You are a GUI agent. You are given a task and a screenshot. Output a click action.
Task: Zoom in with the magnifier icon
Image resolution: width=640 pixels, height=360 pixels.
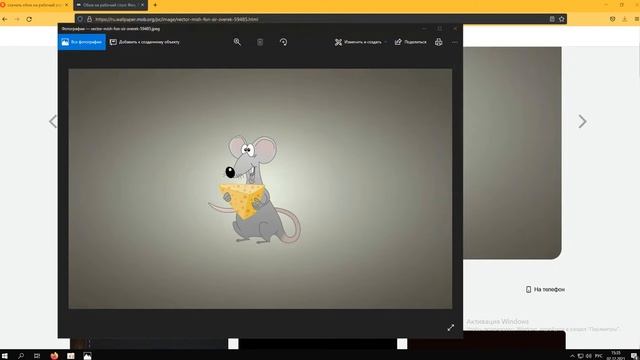pyautogui.click(x=237, y=42)
